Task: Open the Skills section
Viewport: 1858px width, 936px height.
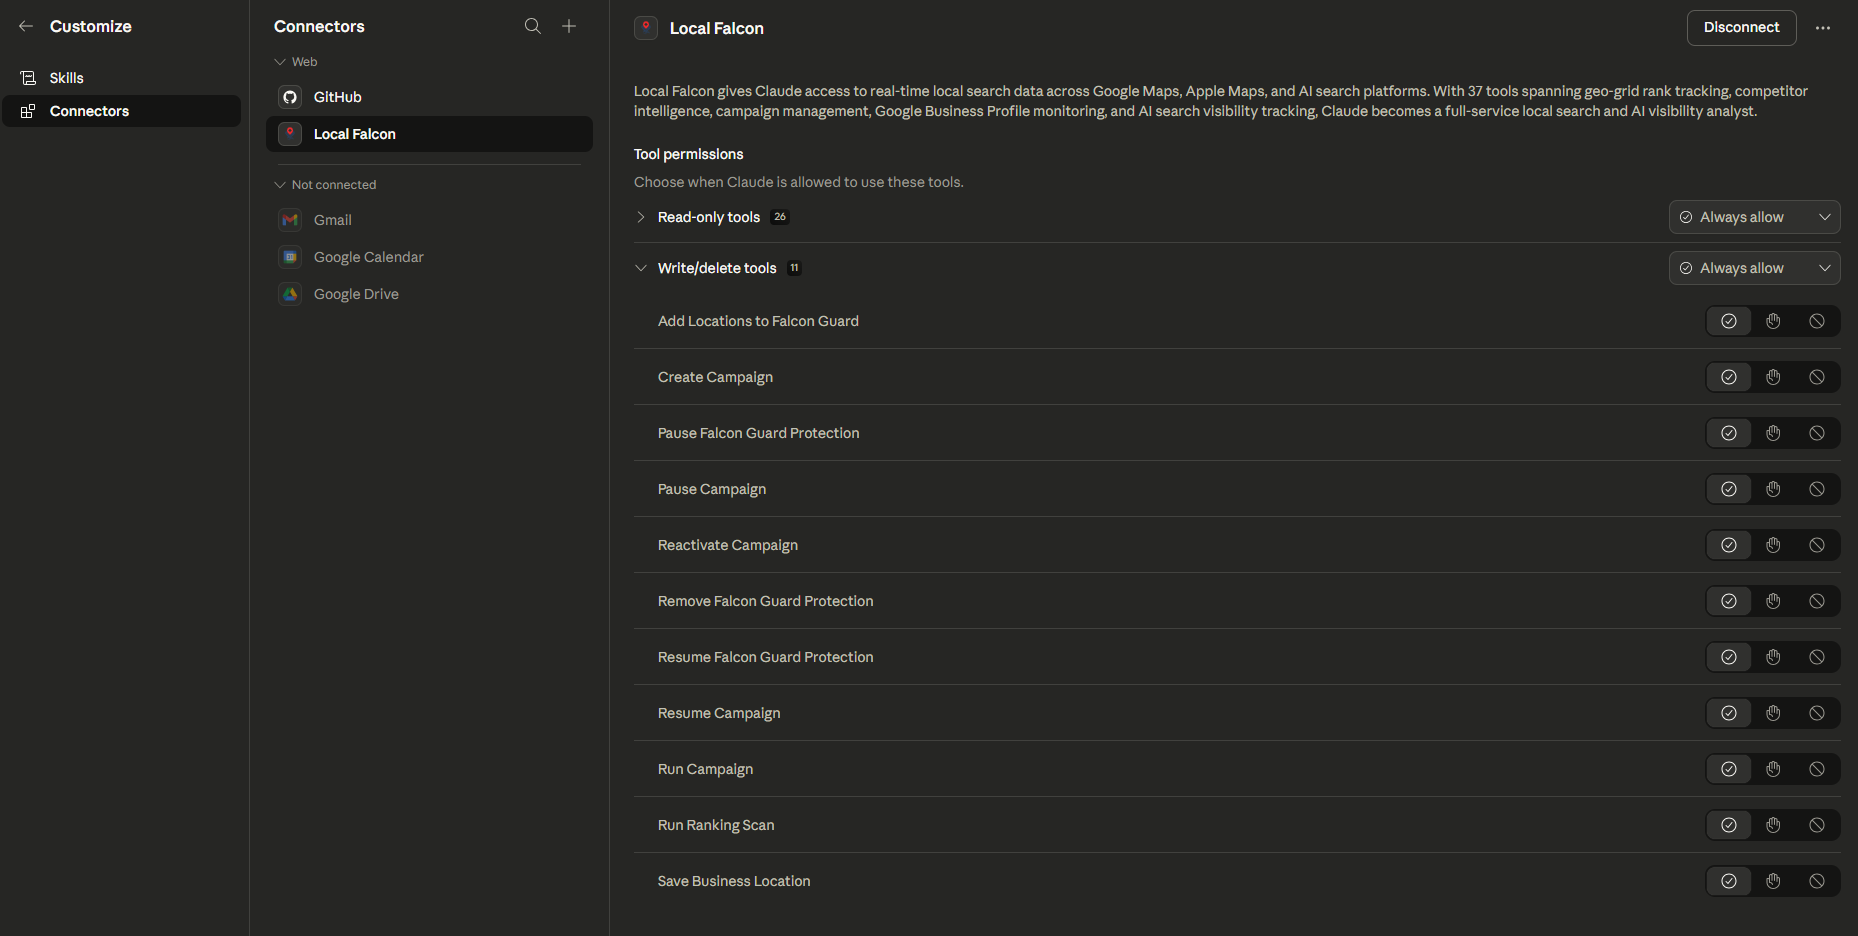Action: coord(67,78)
